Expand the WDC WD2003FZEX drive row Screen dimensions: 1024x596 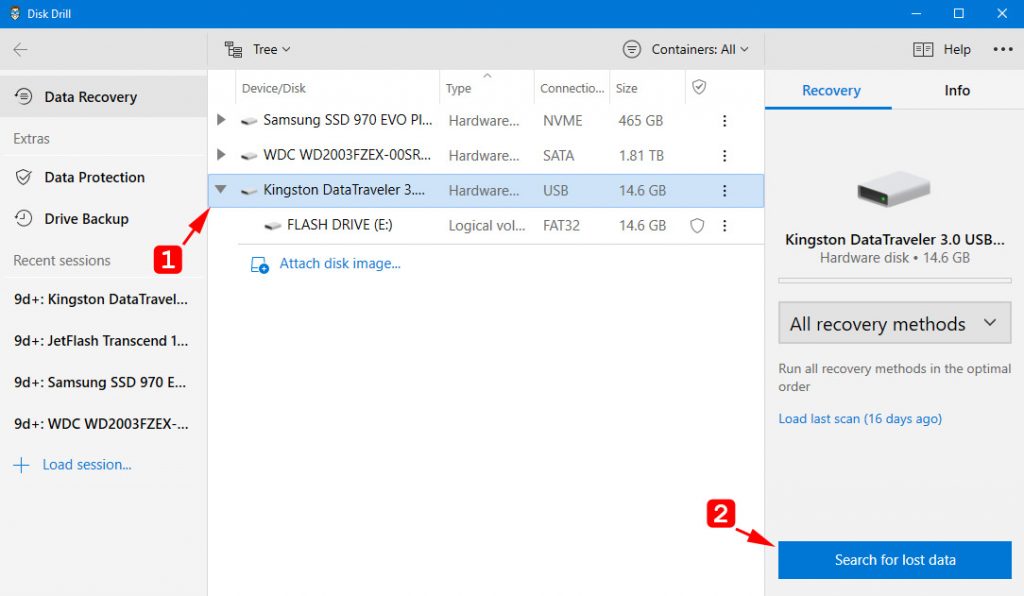221,155
